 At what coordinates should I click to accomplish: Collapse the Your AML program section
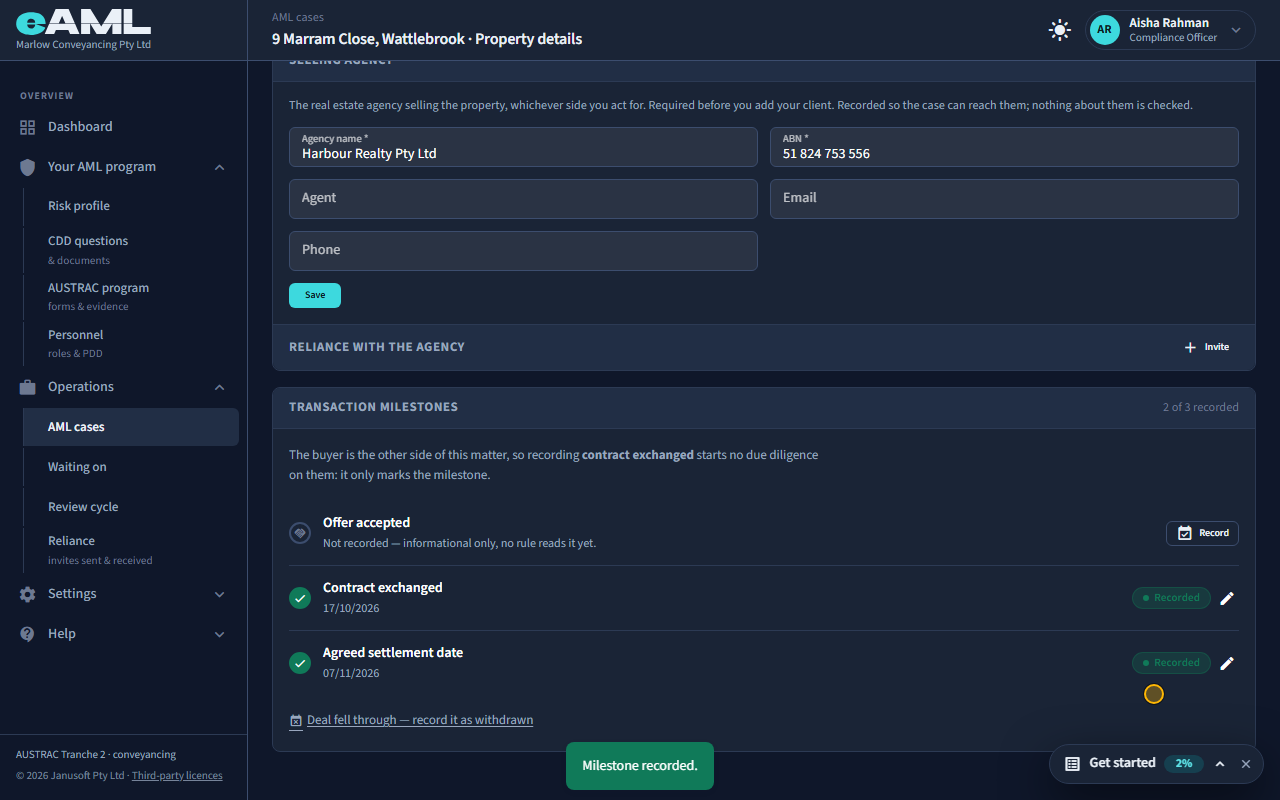coord(220,167)
